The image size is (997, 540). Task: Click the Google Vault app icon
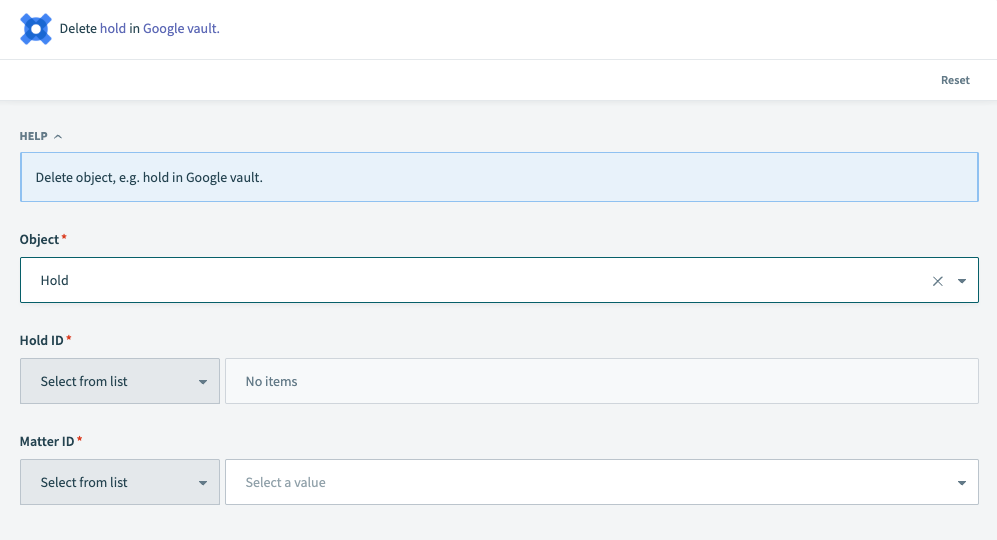[36, 29]
